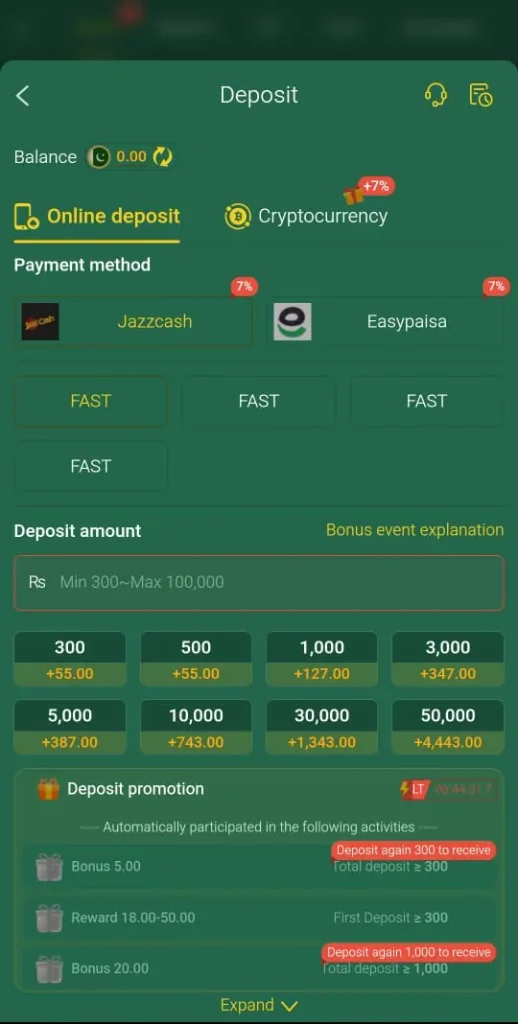Switch to the Cryptocurrency tab

(306, 216)
